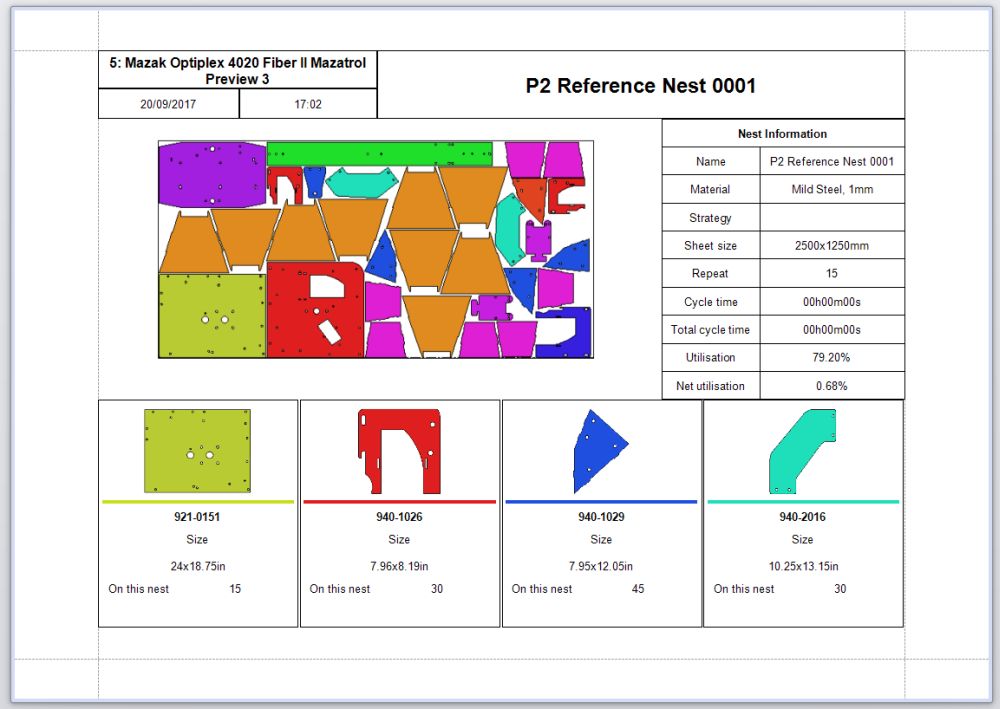This screenshot has height=709, width=1000.
Task: Click the 0.68% net utilisation value
Action: point(832,385)
